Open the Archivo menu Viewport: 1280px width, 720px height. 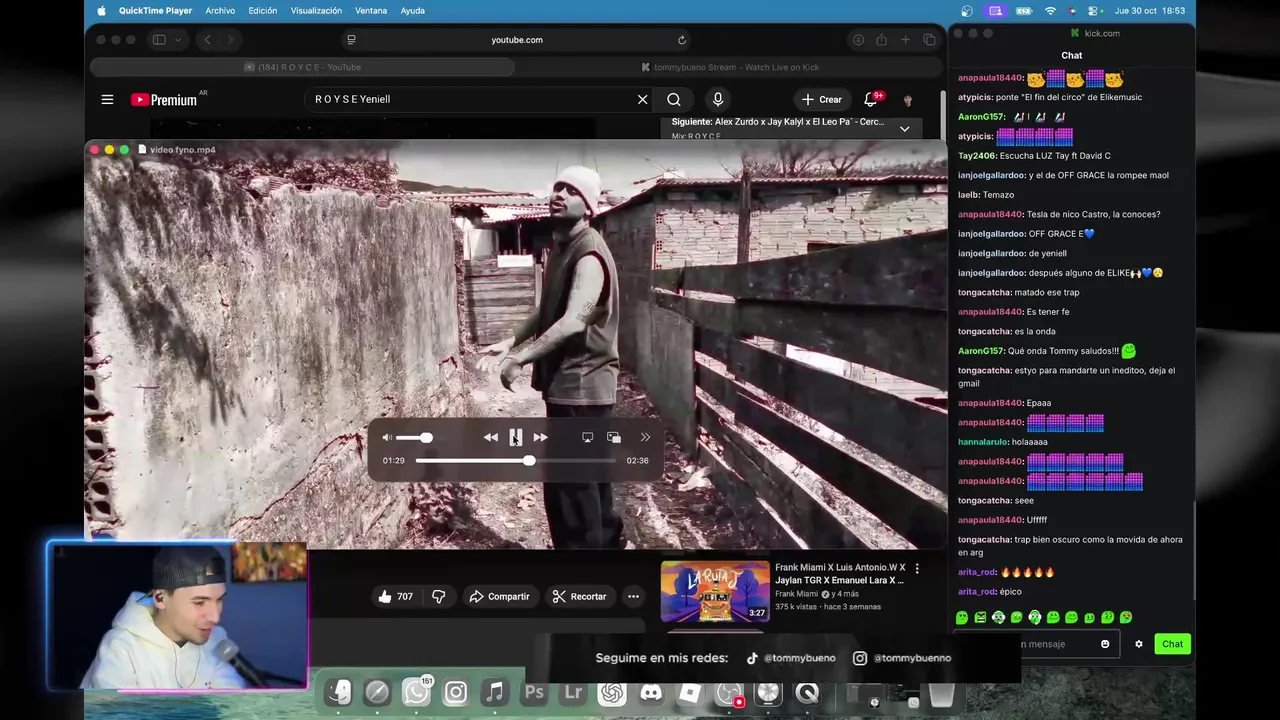tap(220, 11)
